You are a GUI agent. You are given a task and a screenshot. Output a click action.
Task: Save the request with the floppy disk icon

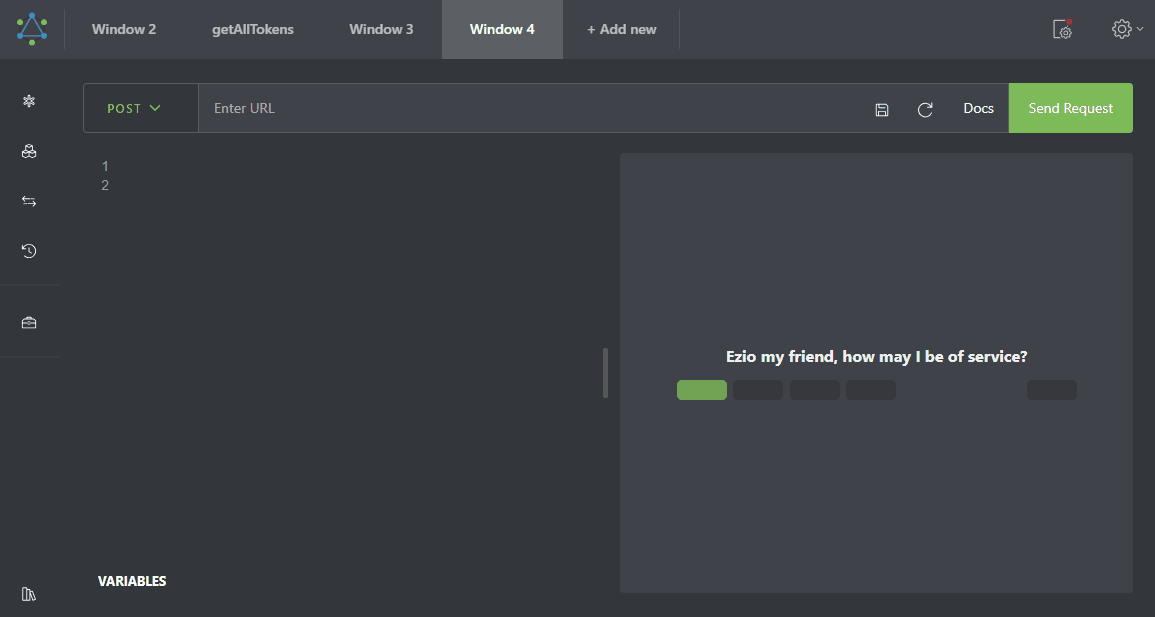coord(882,110)
